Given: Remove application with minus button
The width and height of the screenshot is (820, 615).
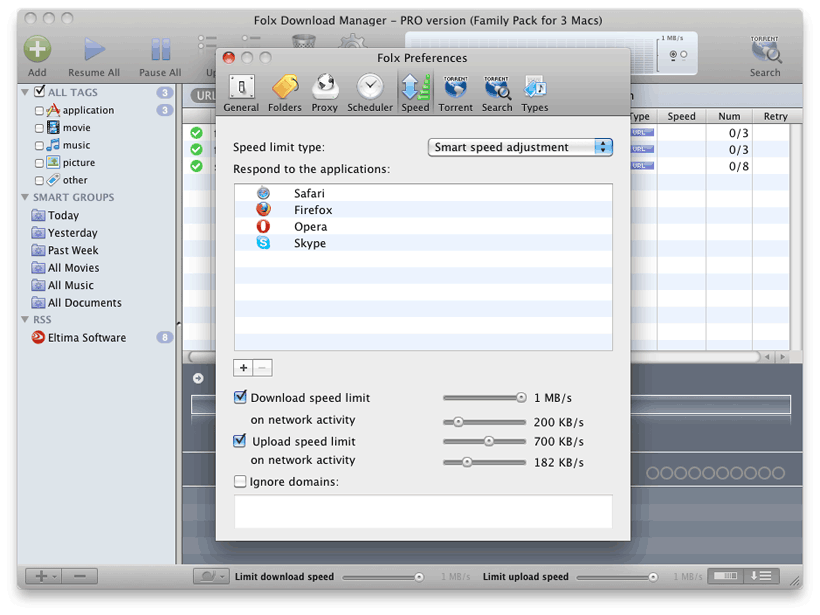Looking at the screenshot, I should (263, 368).
